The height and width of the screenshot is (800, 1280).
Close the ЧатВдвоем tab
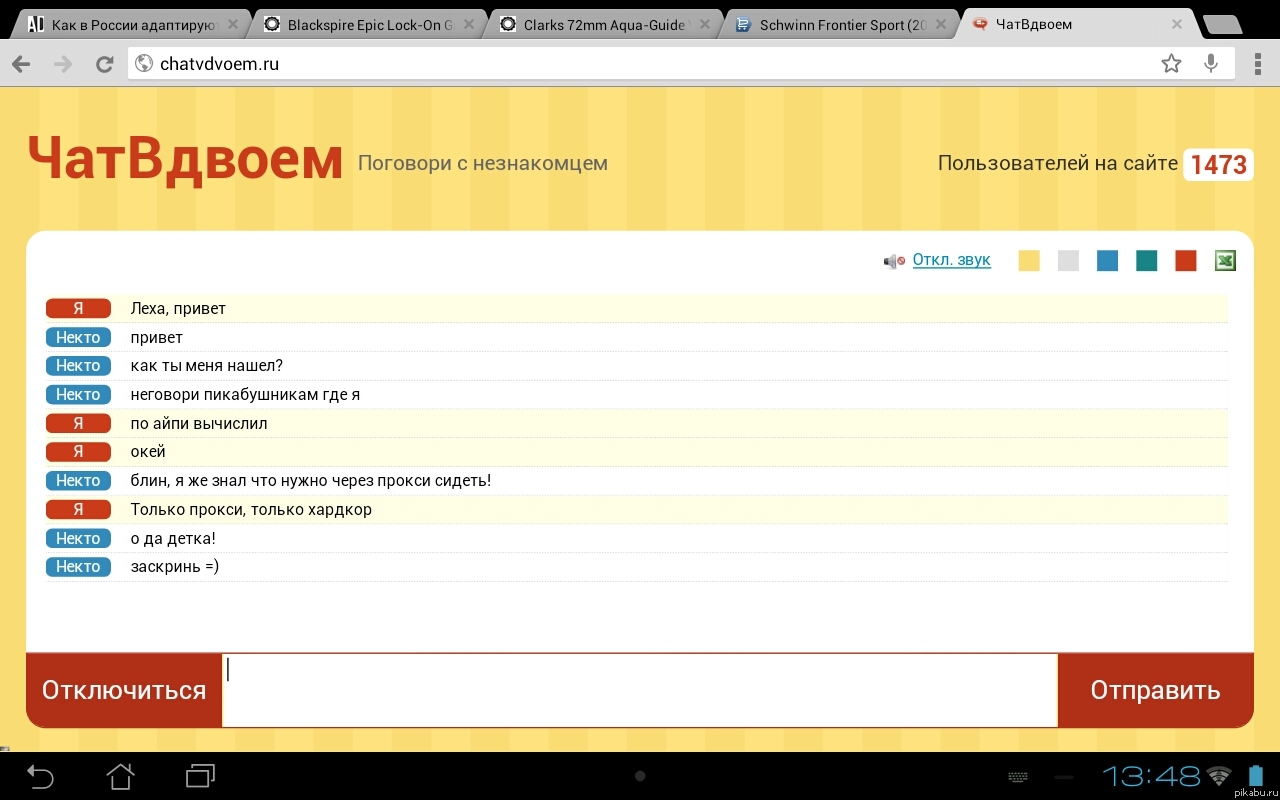click(1176, 25)
